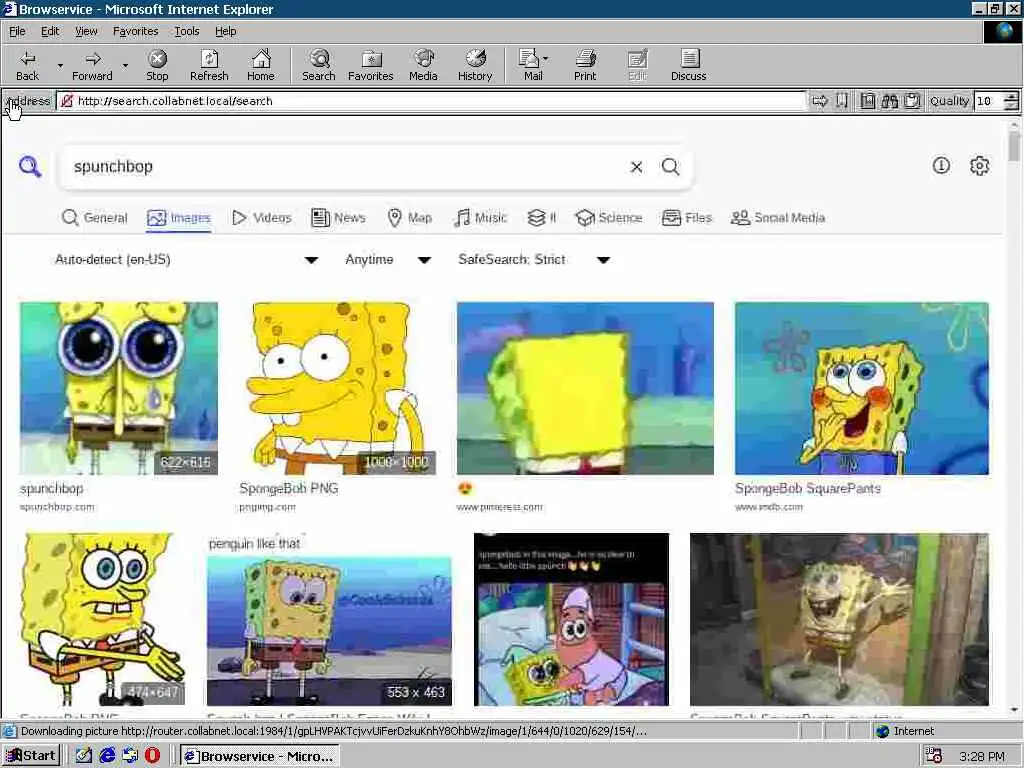The image size is (1024, 768).
Task: Switch to the News search tab
Action: pyautogui.click(x=338, y=217)
